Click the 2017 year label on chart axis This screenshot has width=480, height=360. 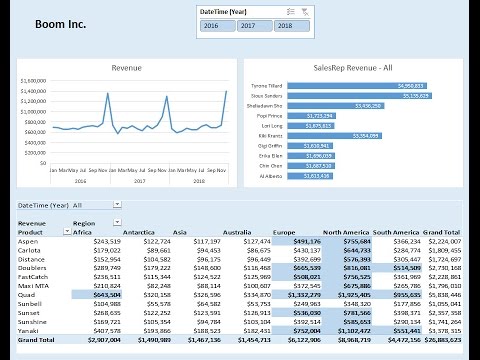(x=139, y=181)
